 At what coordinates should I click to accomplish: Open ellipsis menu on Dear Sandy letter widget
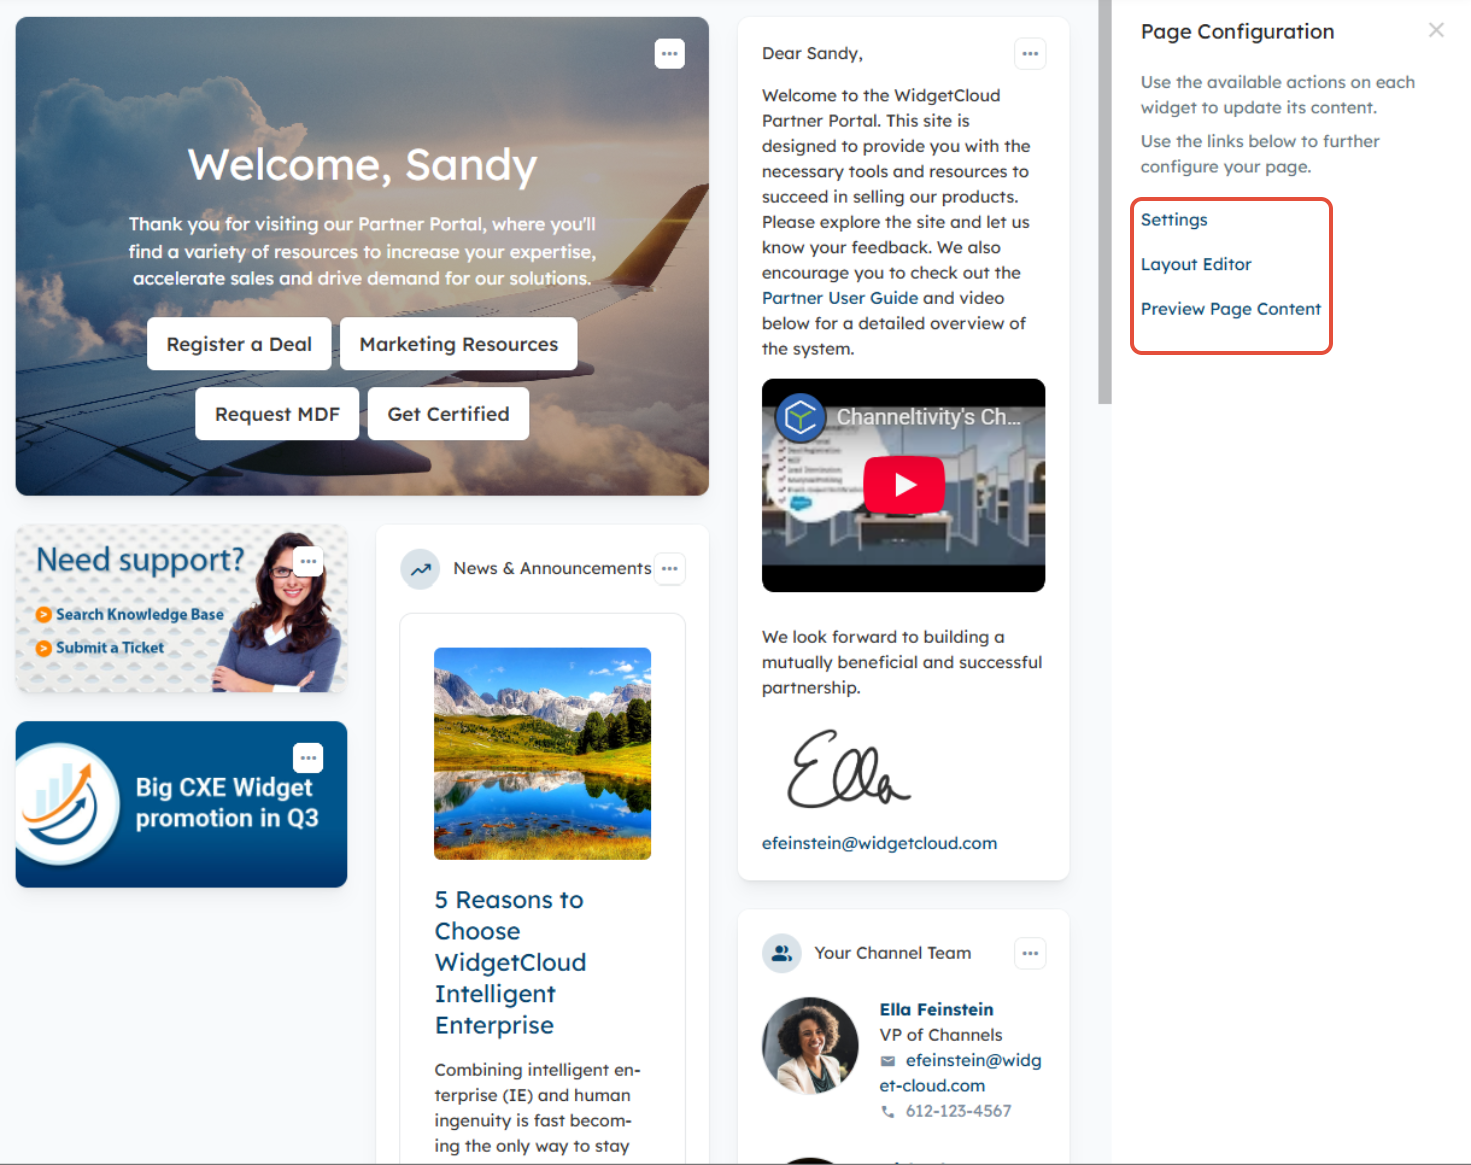pyautogui.click(x=1030, y=54)
